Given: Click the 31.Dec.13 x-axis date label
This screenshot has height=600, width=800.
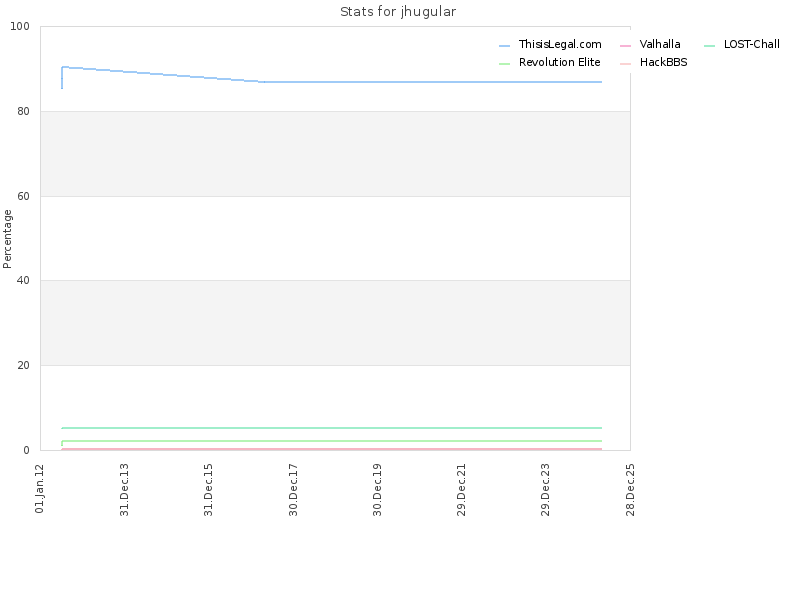Looking at the screenshot, I should 124,490.
